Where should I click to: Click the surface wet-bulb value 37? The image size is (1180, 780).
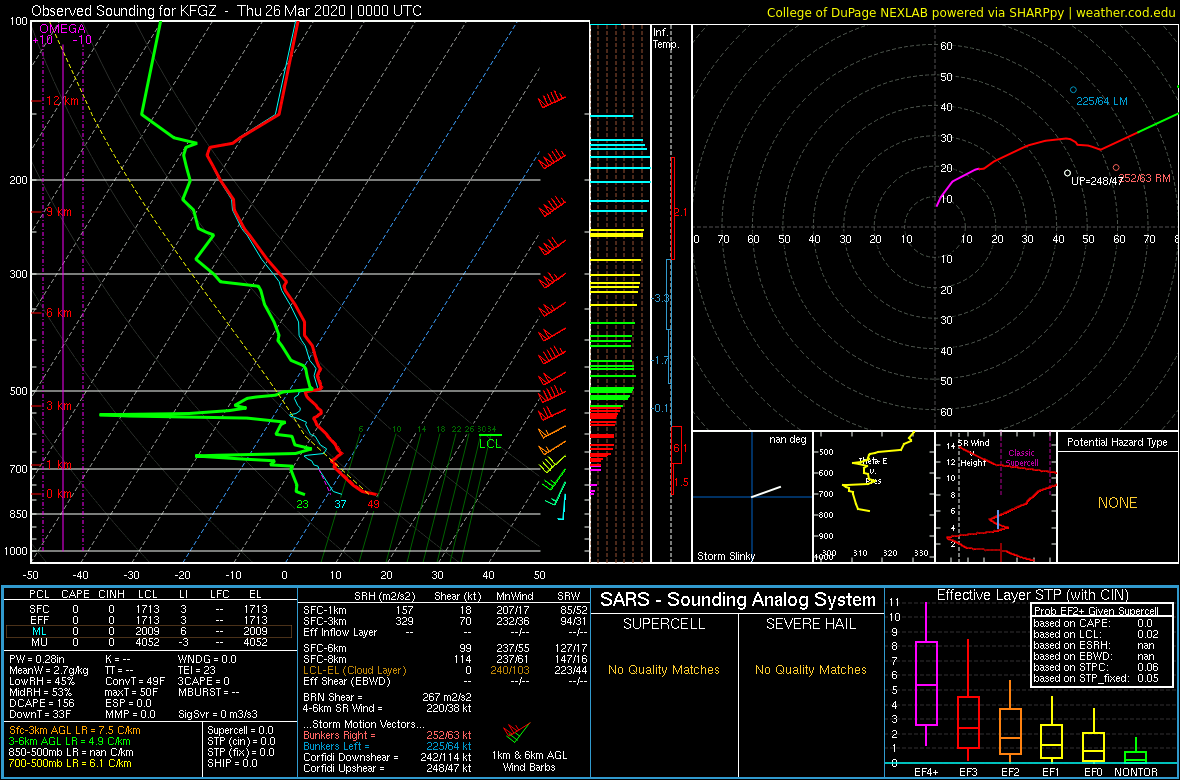[340, 504]
